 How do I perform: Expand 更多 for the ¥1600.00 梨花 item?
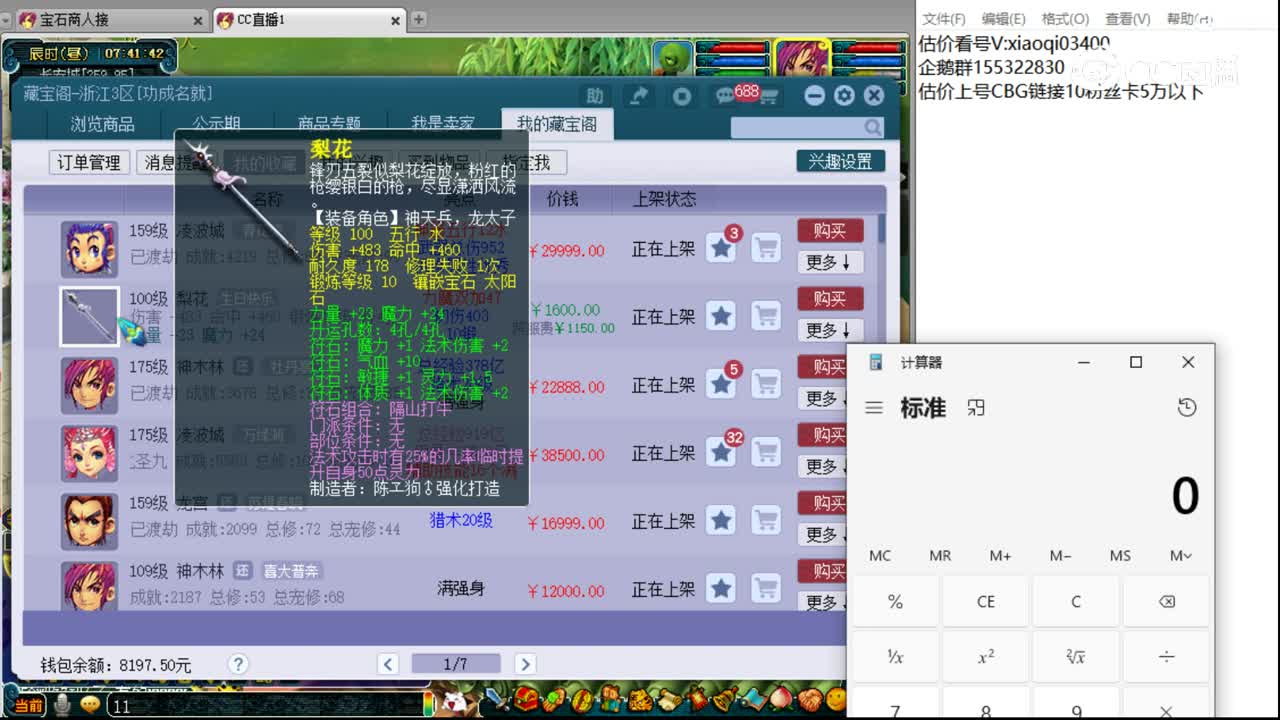coord(830,330)
